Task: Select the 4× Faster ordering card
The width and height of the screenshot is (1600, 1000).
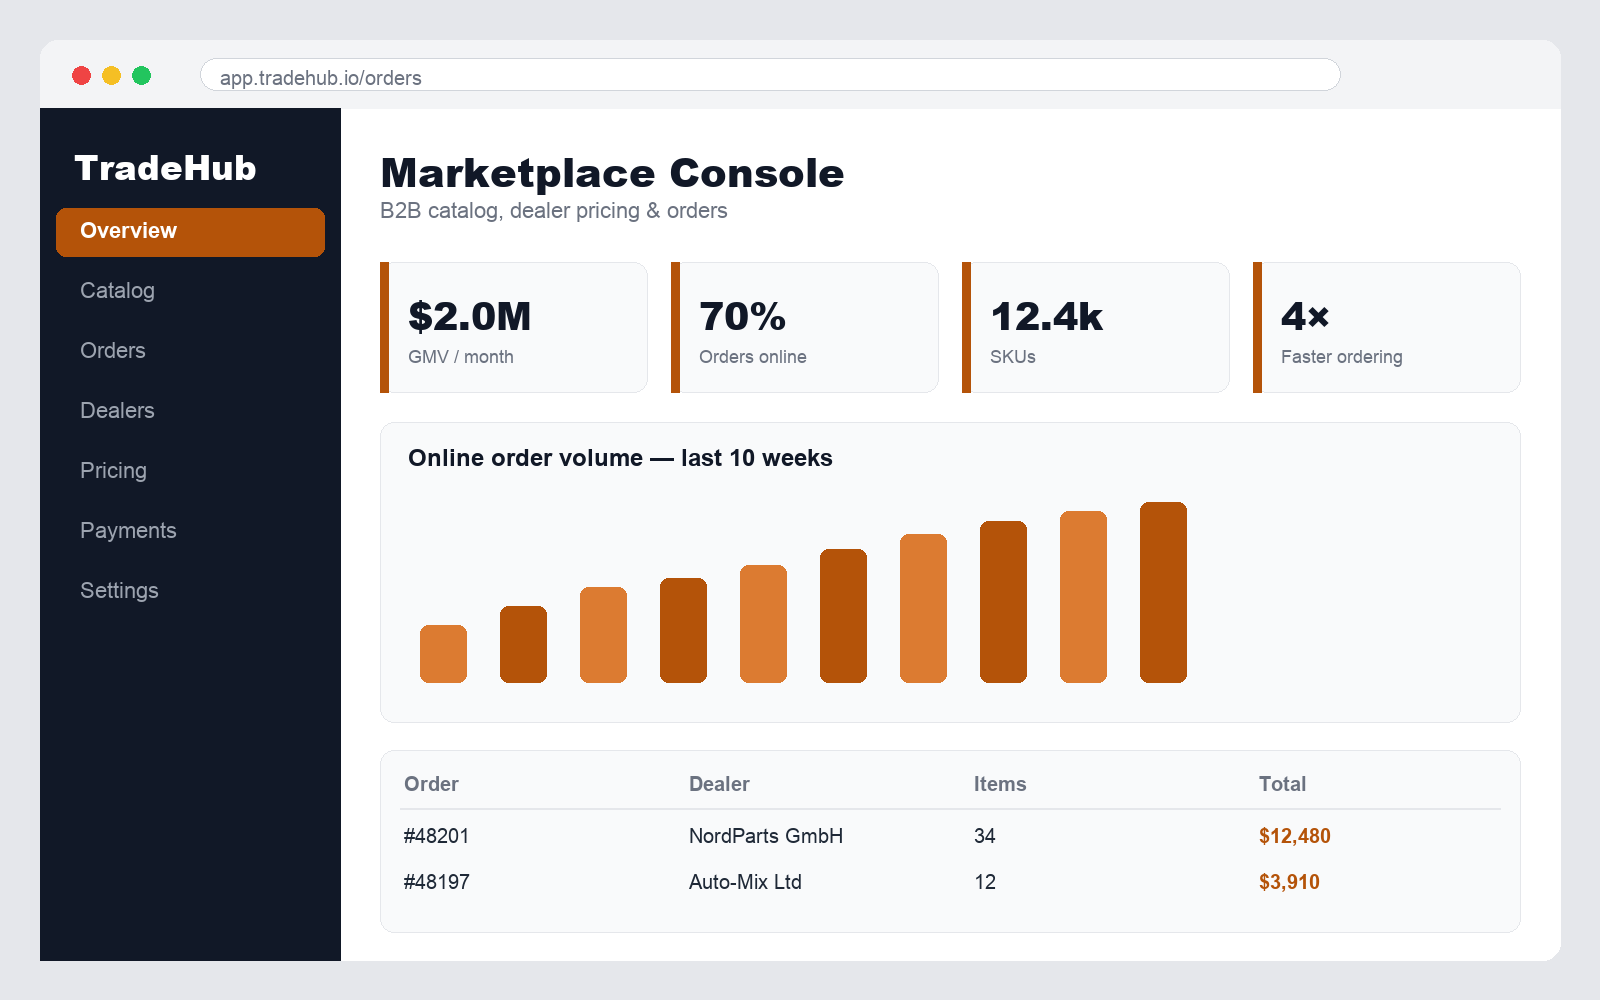Action: pyautogui.click(x=1387, y=328)
